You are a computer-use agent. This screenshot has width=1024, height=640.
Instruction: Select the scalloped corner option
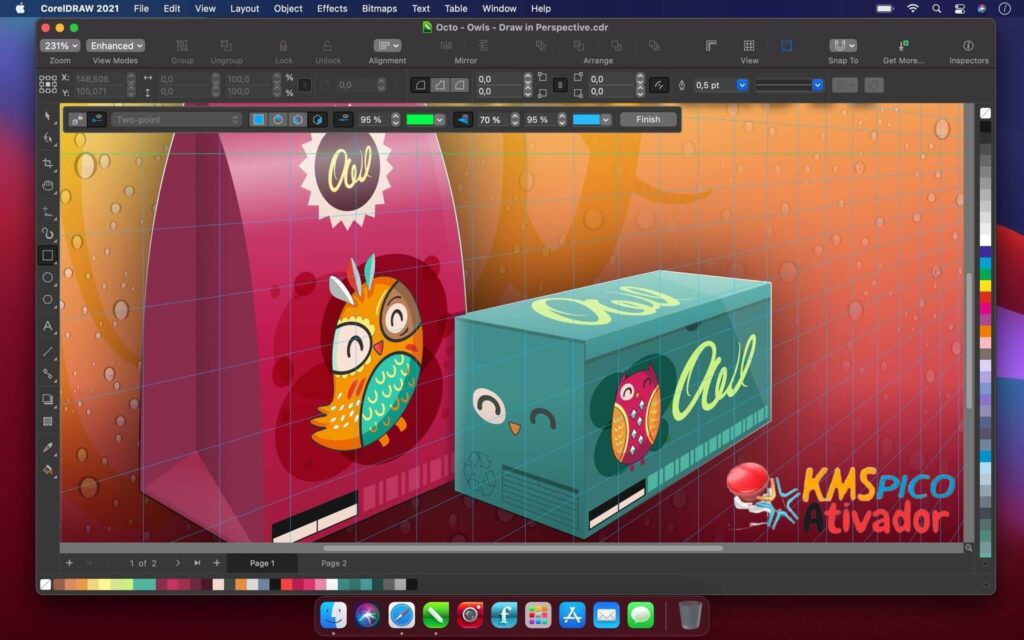pyautogui.click(x=440, y=85)
